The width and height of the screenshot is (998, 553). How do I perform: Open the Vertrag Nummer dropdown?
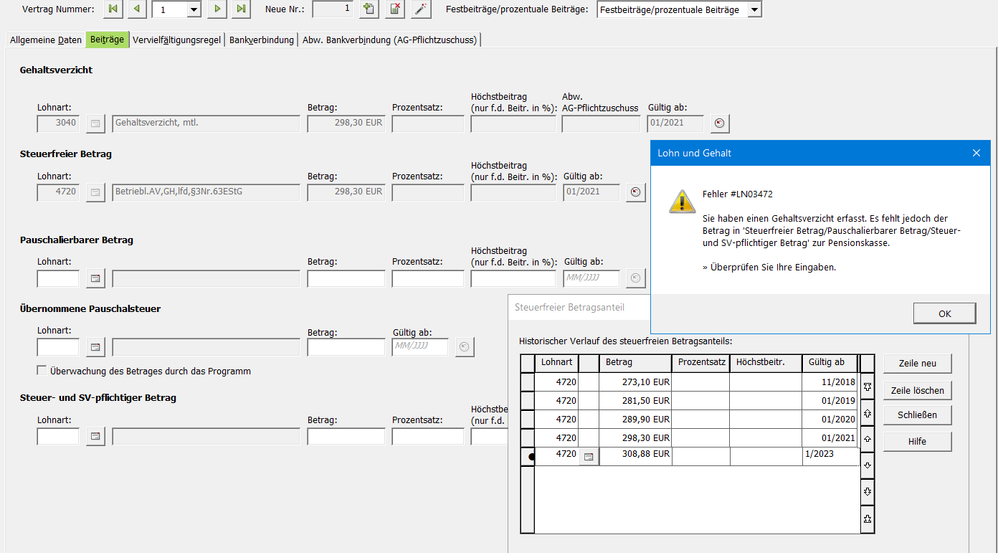point(193,10)
